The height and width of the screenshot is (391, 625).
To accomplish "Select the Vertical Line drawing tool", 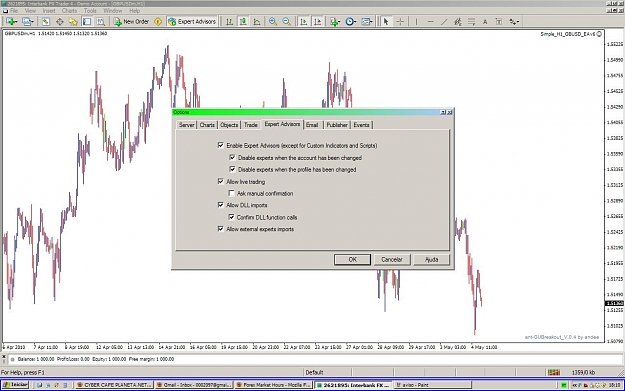I will click(416, 22).
